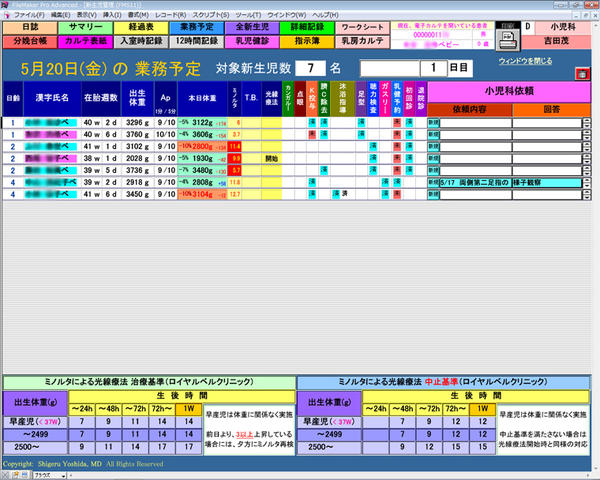
Task: Click the red icon below window-close link
Action: (x=582, y=75)
